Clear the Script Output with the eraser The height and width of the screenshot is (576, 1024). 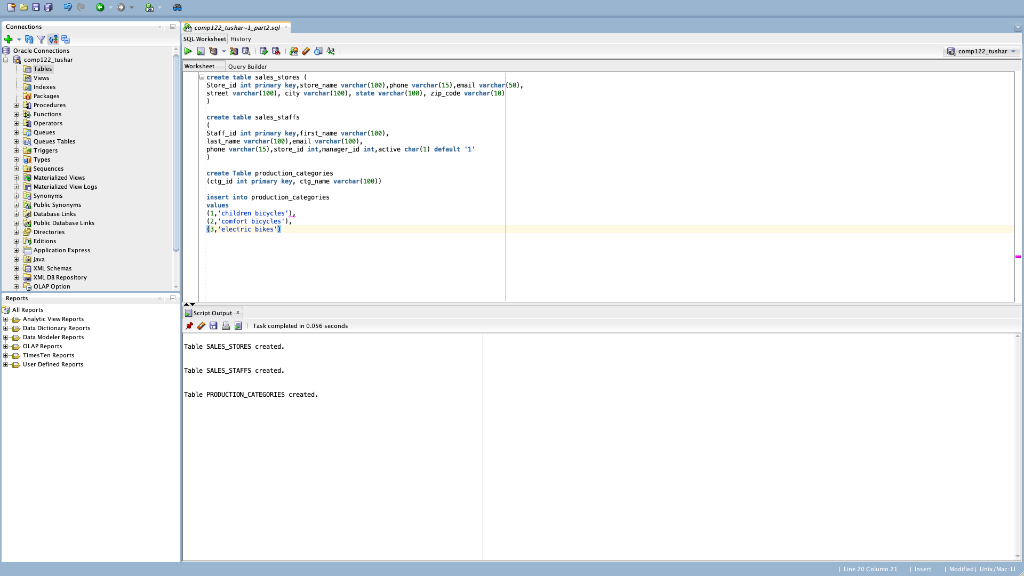(x=201, y=326)
